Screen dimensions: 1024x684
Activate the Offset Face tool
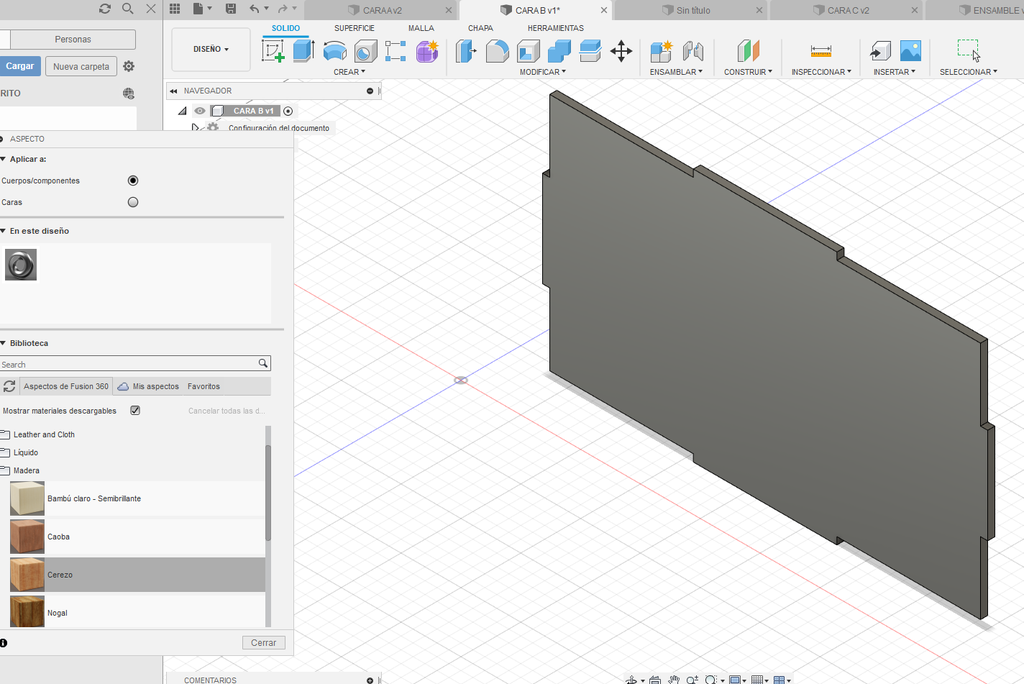click(x=590, y=51)
